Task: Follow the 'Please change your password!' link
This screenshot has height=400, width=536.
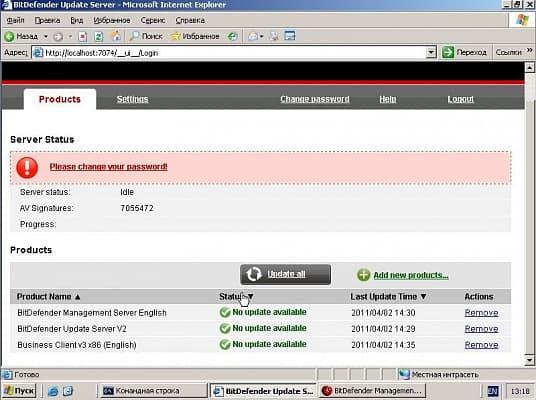Action: coord(108,166)
